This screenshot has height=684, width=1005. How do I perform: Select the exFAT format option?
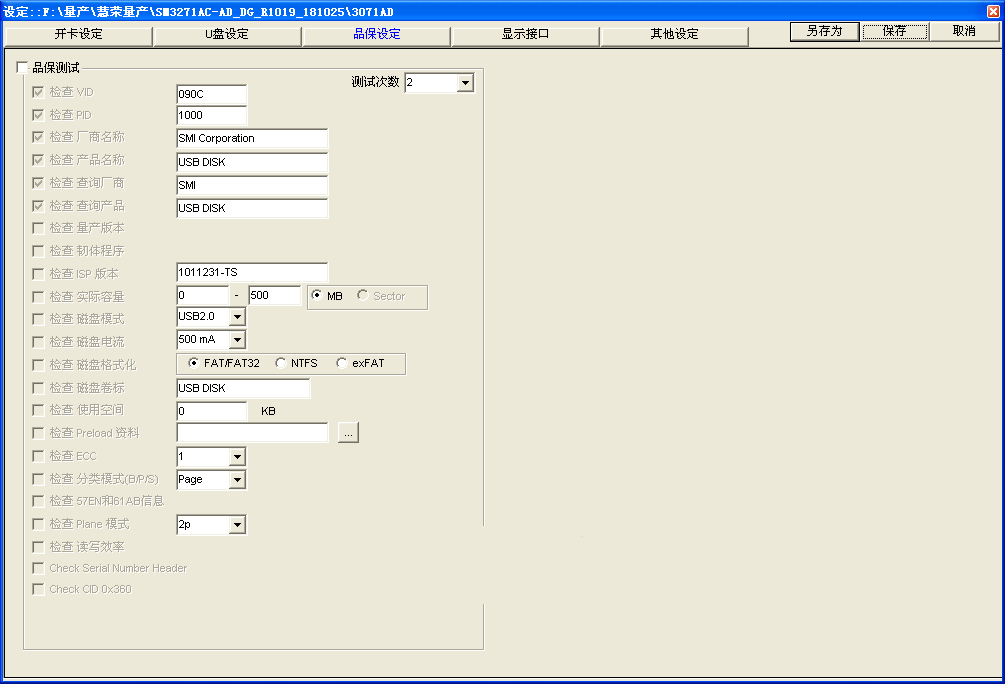pyautogui.click(x=342, y=364)
